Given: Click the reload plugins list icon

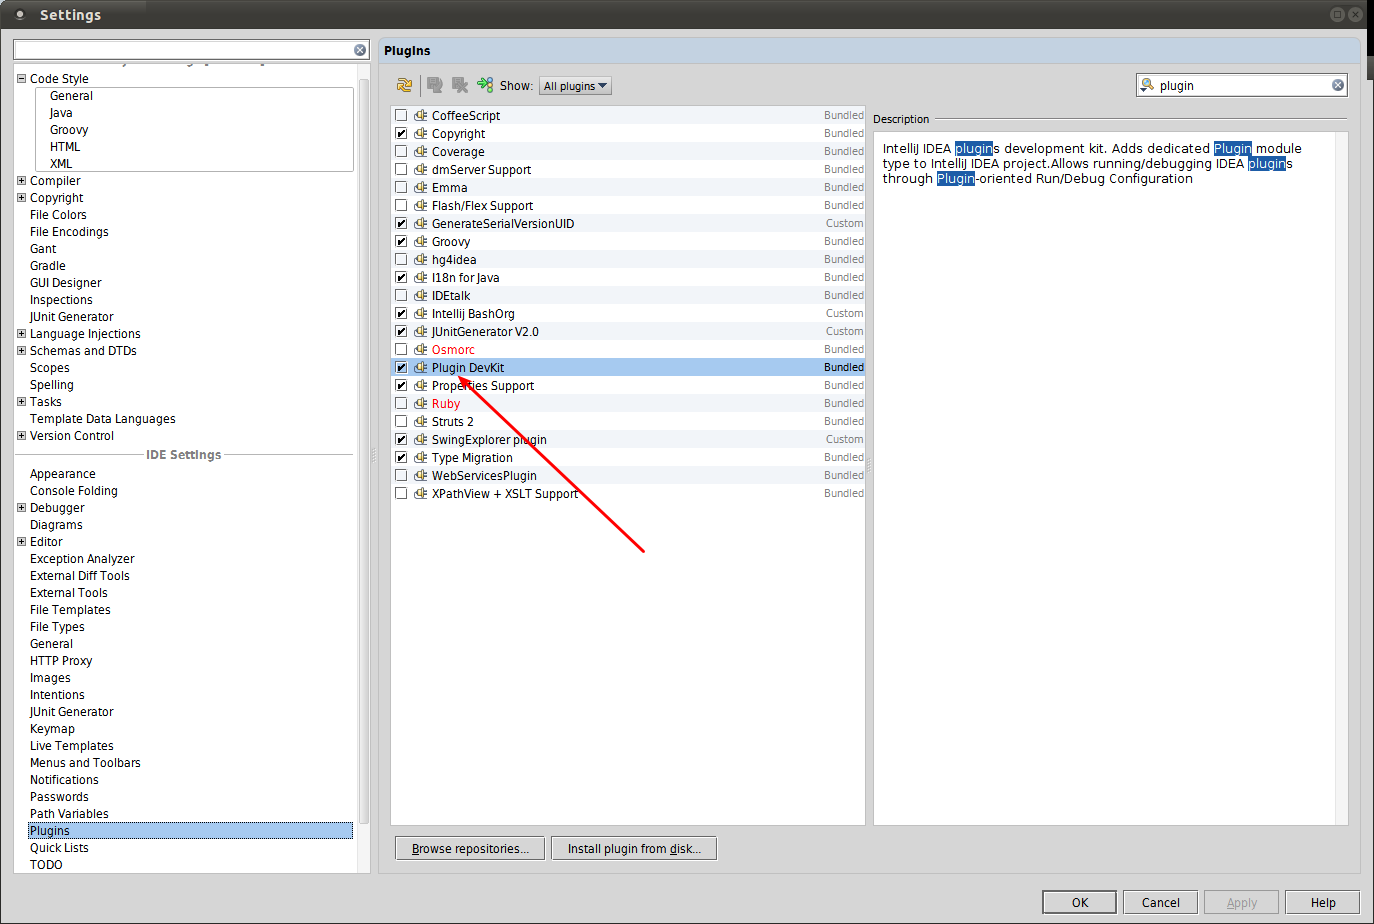Looking at the screenshot, I should (404, 86).
